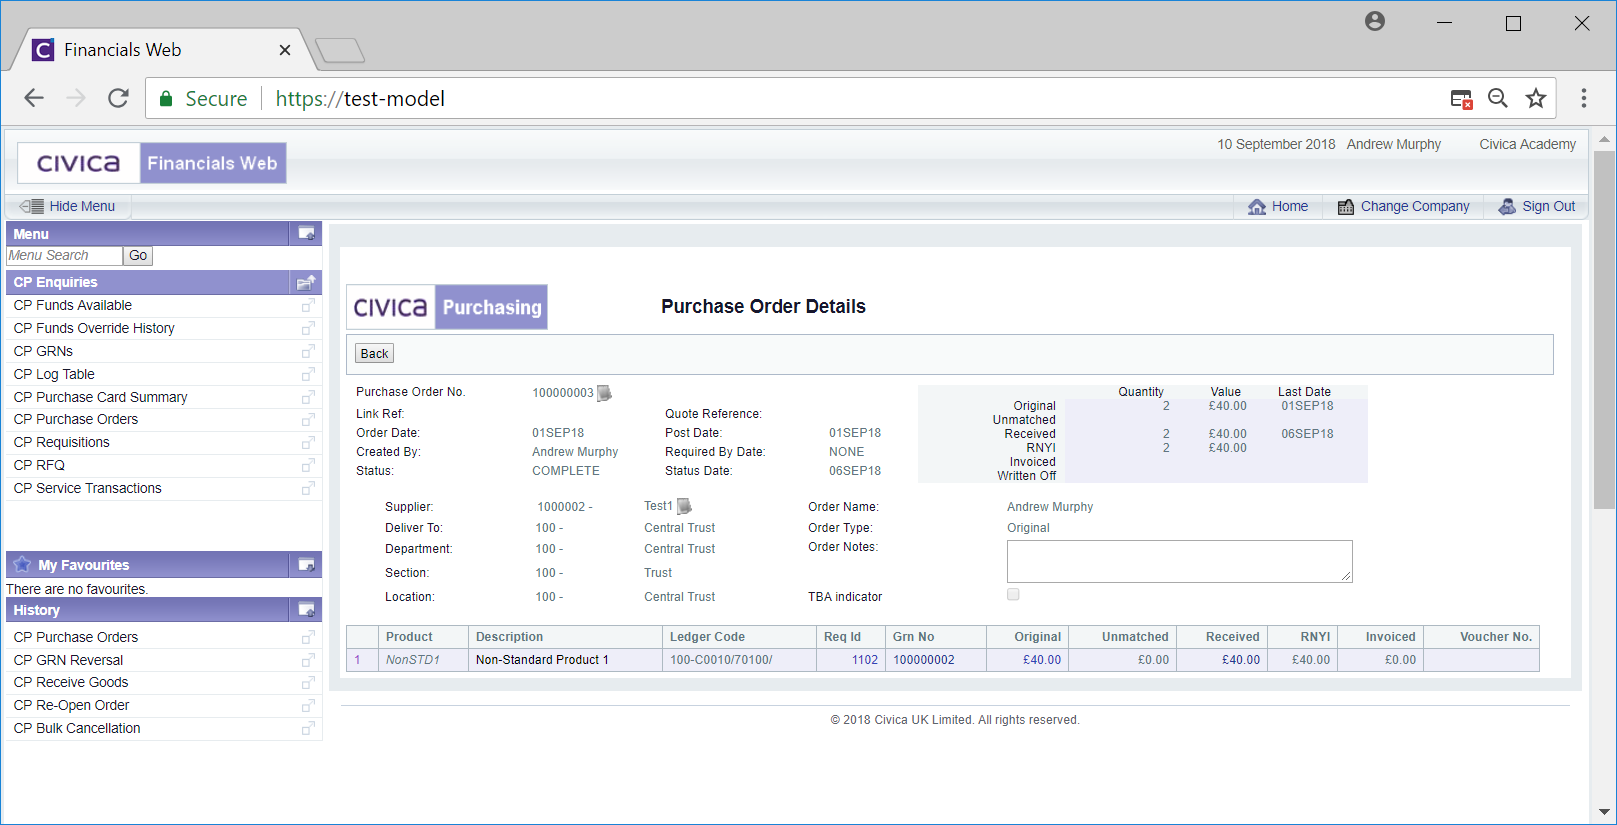Open CP Purchase Orders from History

pyautogui.click(x=76, y=637)
